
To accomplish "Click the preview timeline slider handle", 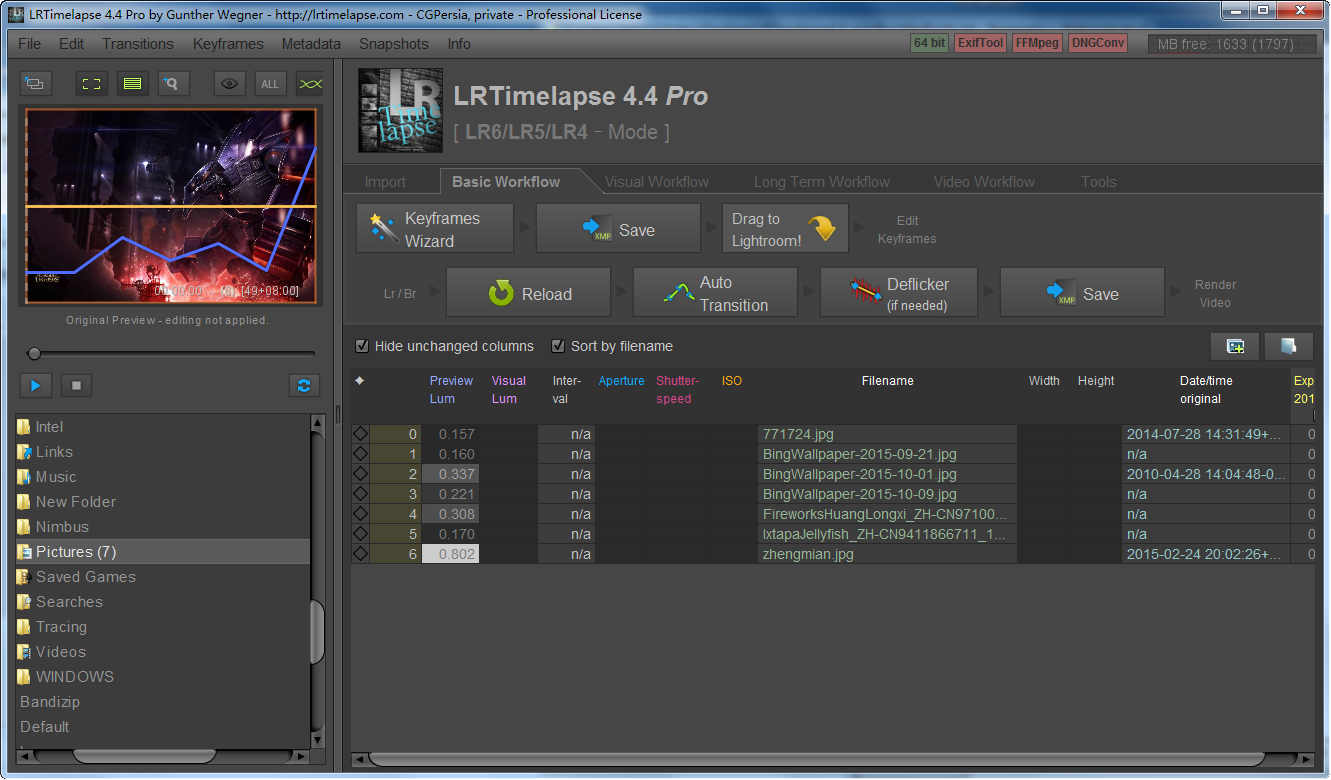I will point(34,353).
